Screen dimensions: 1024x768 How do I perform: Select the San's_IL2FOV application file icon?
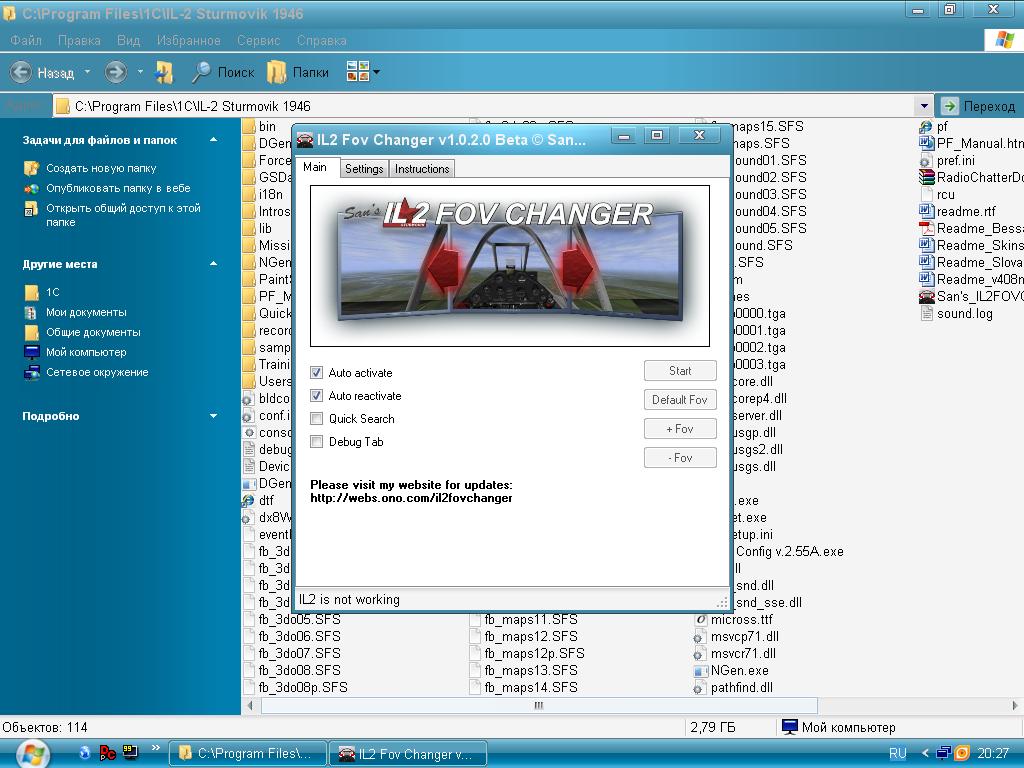[x=926, y=296]
